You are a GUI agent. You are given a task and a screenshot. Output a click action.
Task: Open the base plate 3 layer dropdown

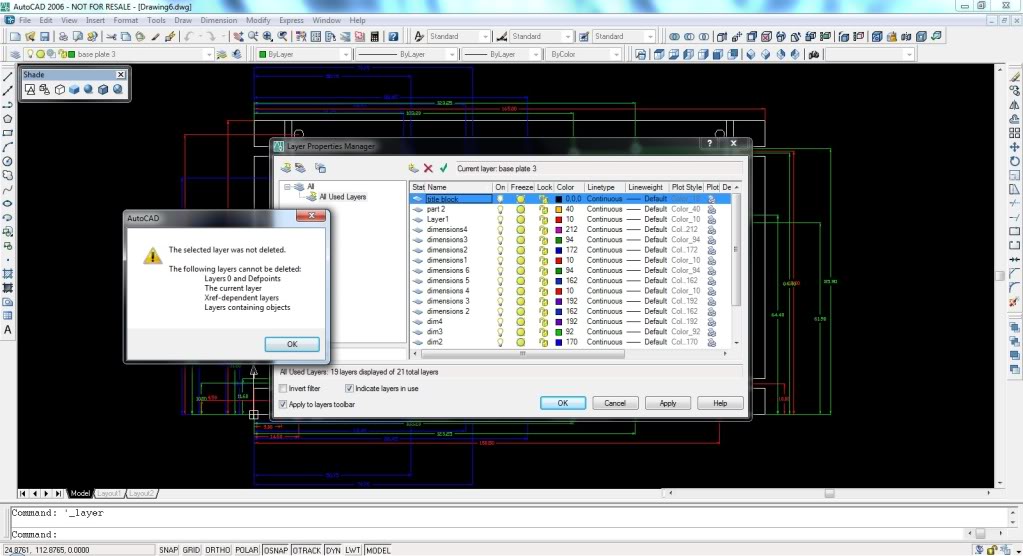tap(208, 54)
